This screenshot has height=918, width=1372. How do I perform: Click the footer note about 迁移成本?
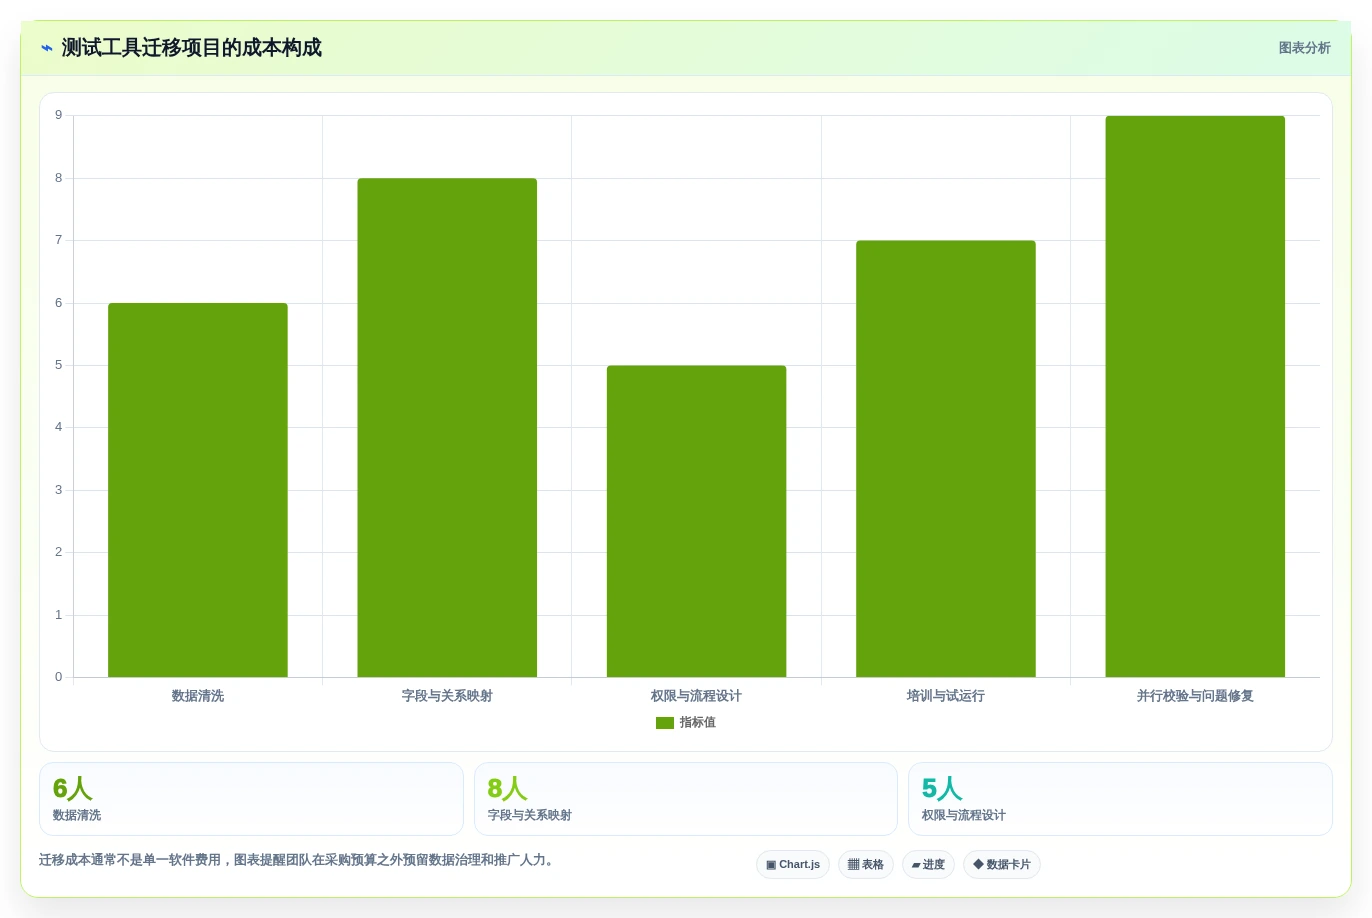[x=298, y=860]
